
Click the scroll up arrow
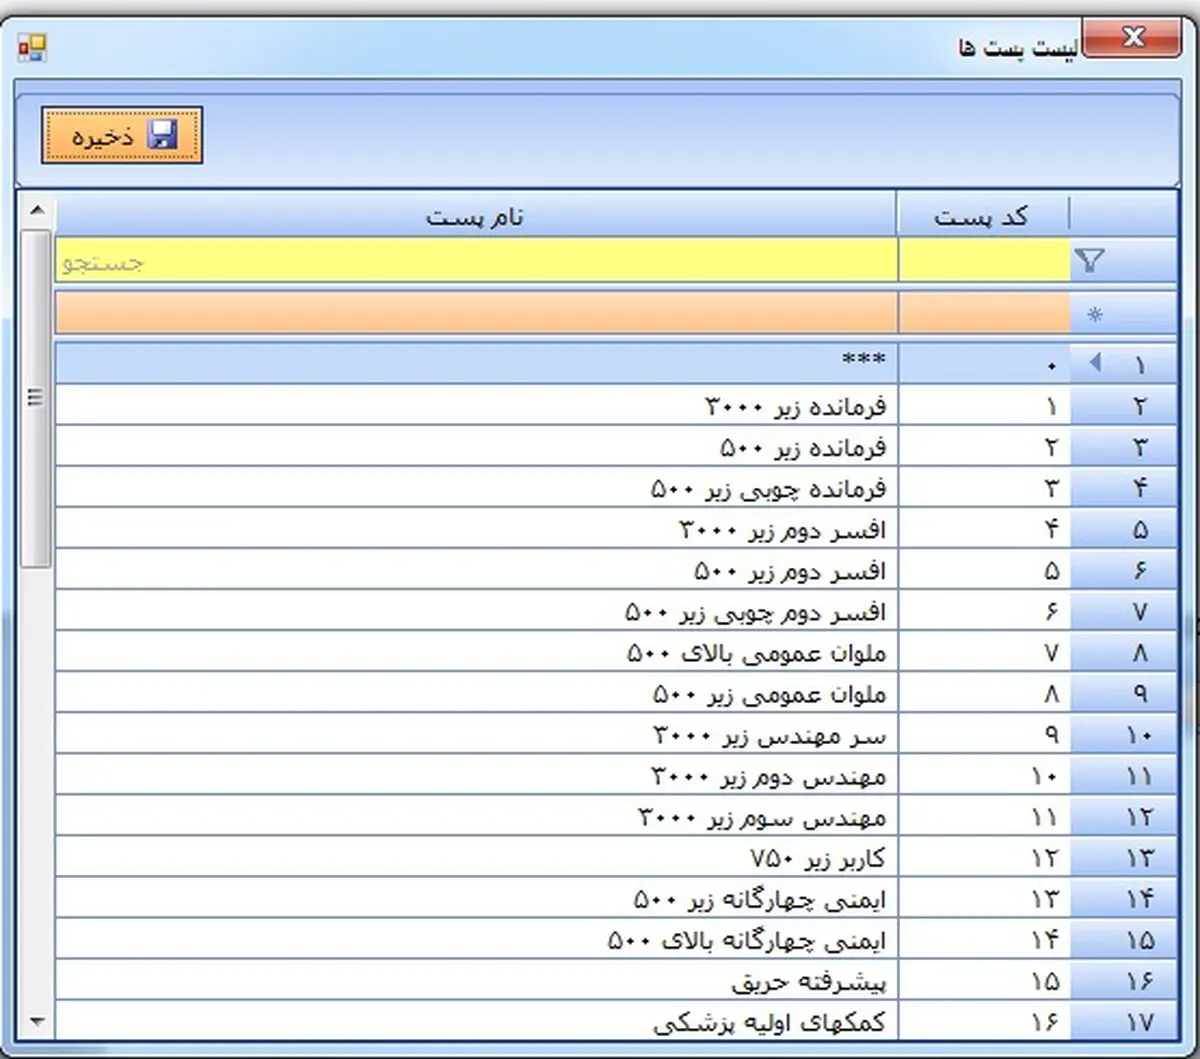(x=37, y=211)
